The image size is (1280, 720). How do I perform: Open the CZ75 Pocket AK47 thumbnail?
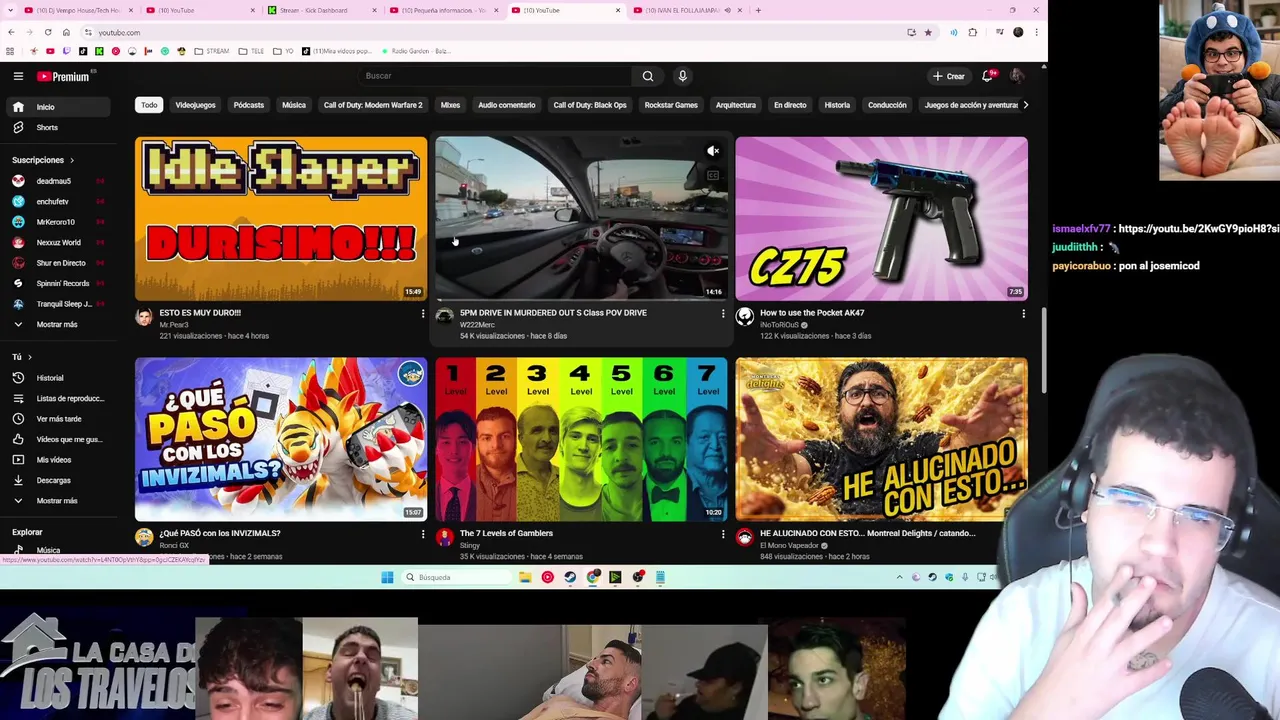click(x=881, y=218)
